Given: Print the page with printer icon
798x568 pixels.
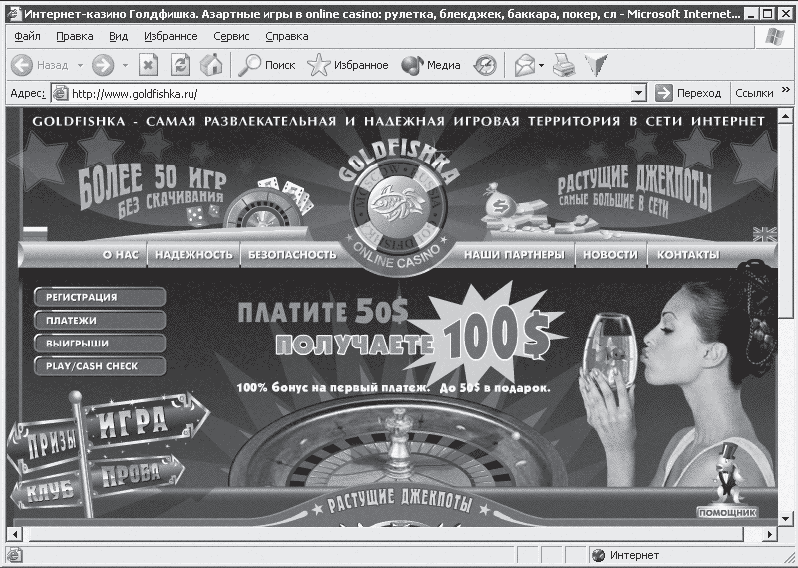Looking at the screenshot, I should coord(565,65).
